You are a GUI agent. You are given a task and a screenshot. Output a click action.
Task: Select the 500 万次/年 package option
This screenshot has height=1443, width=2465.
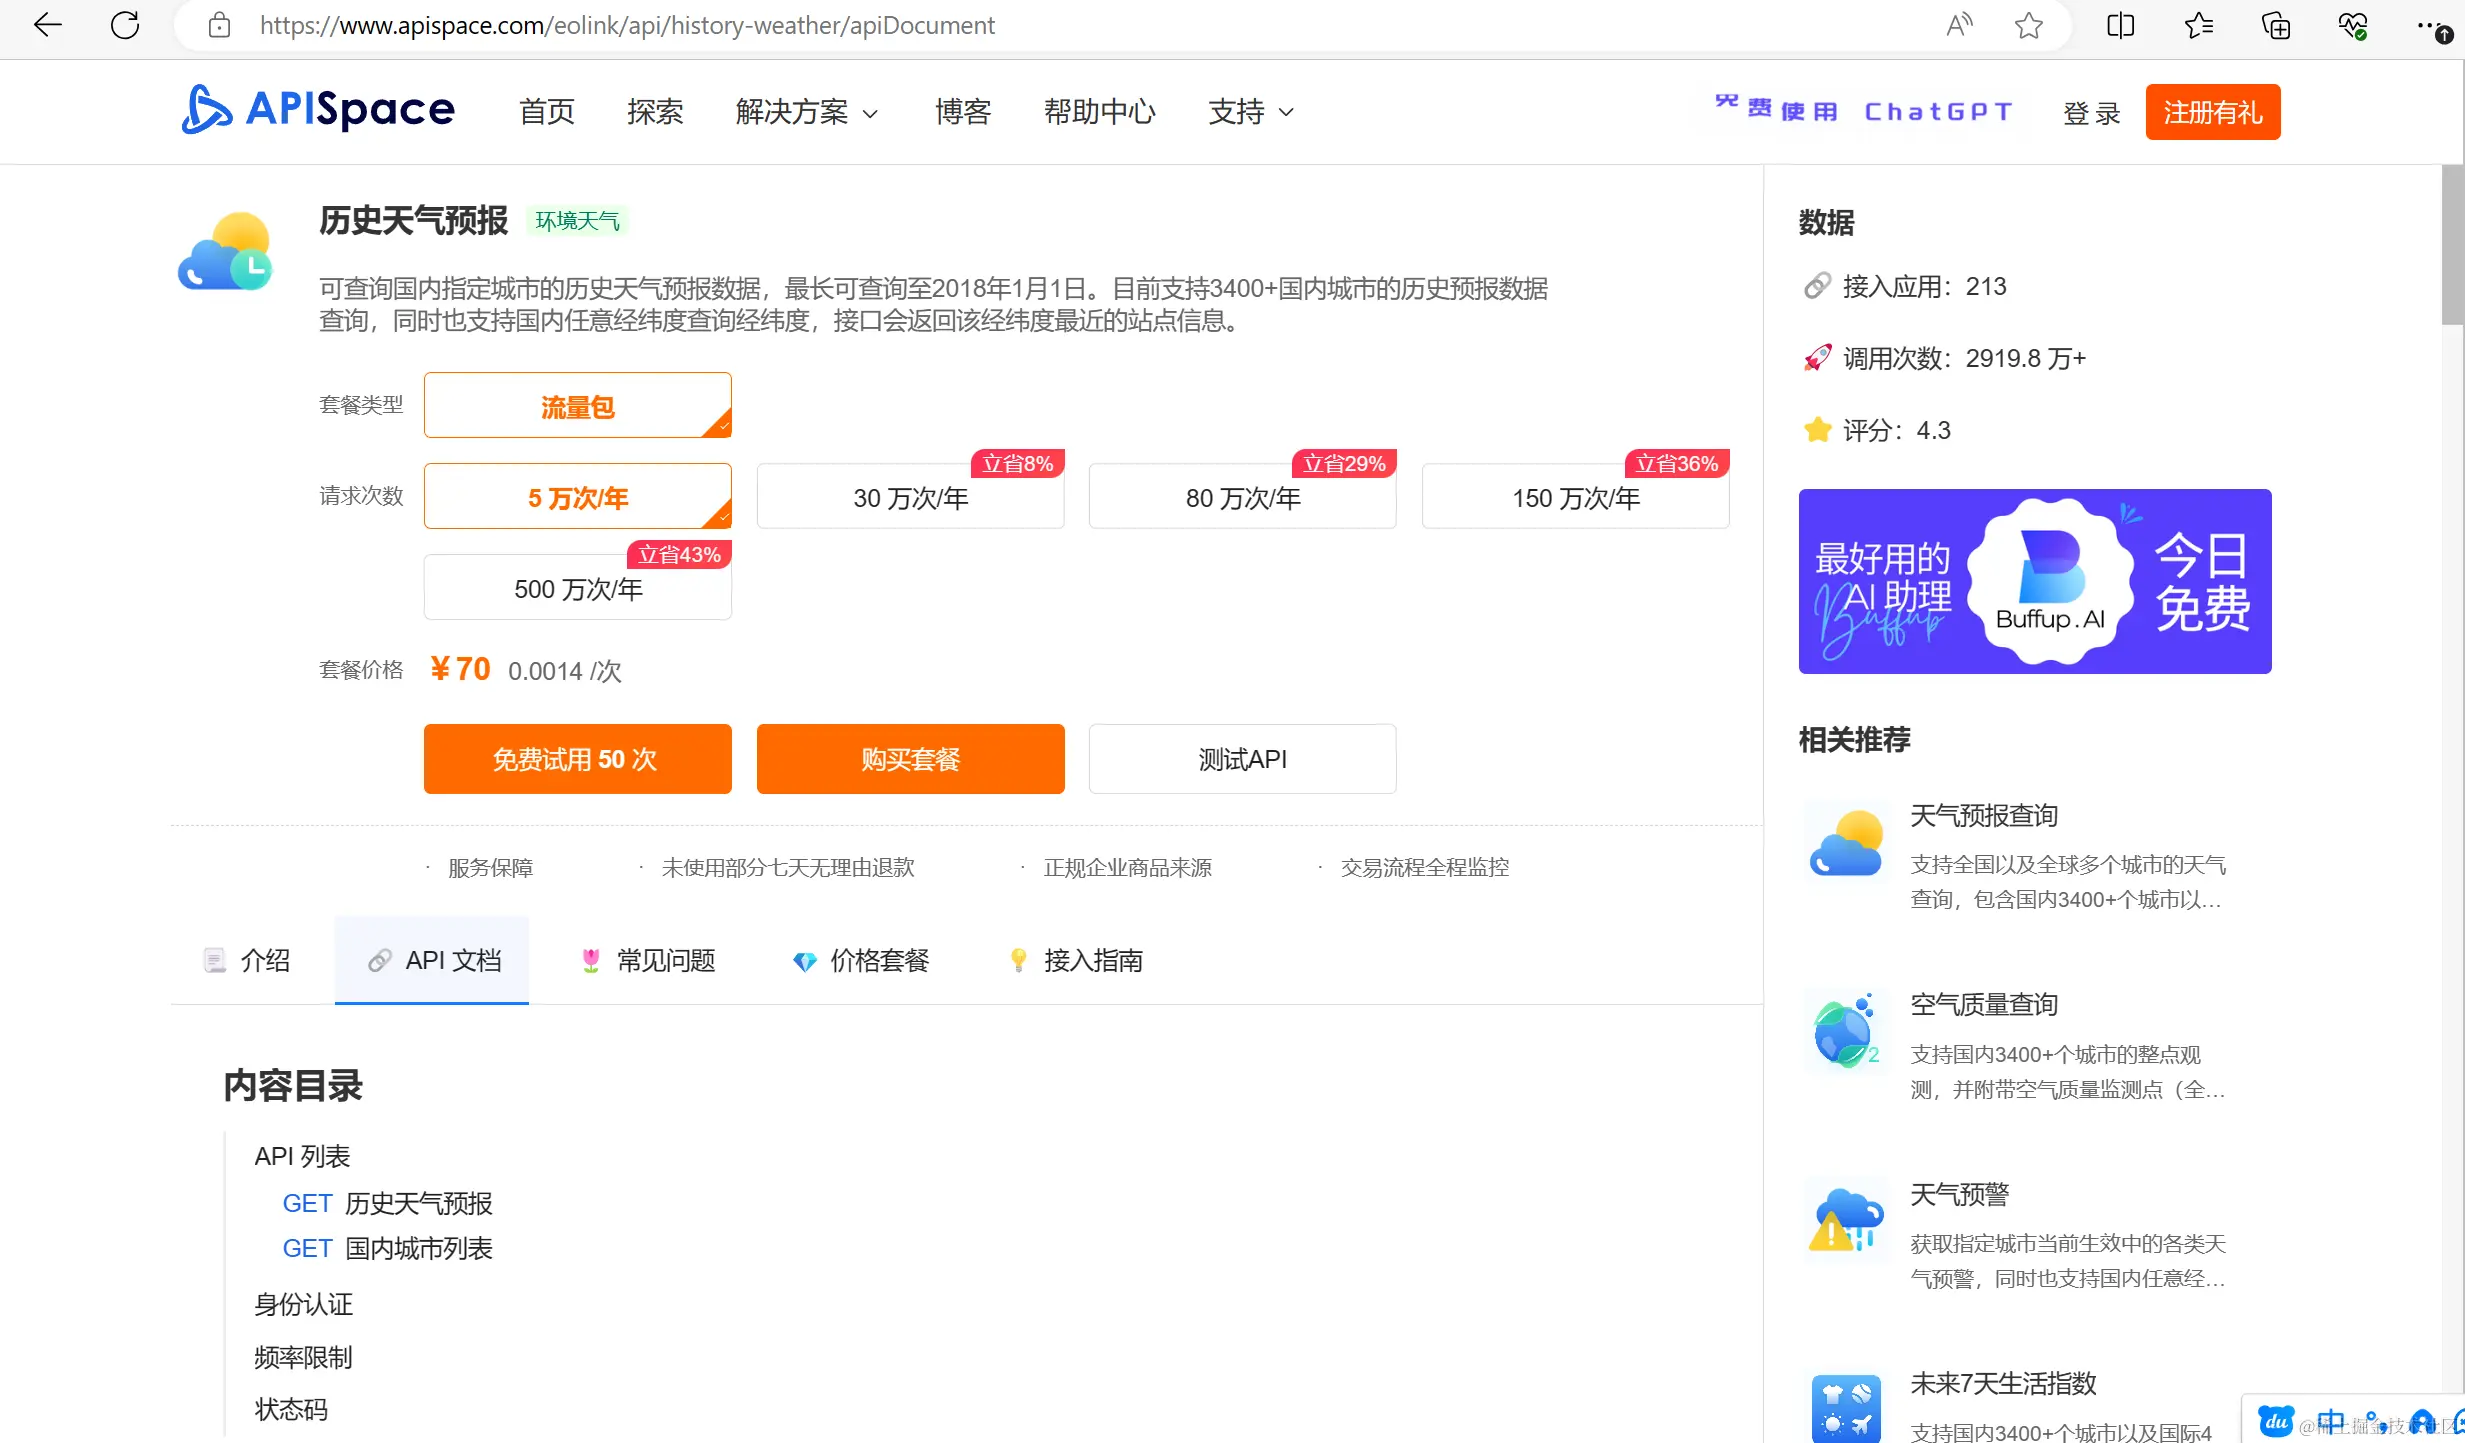[577, 588]
